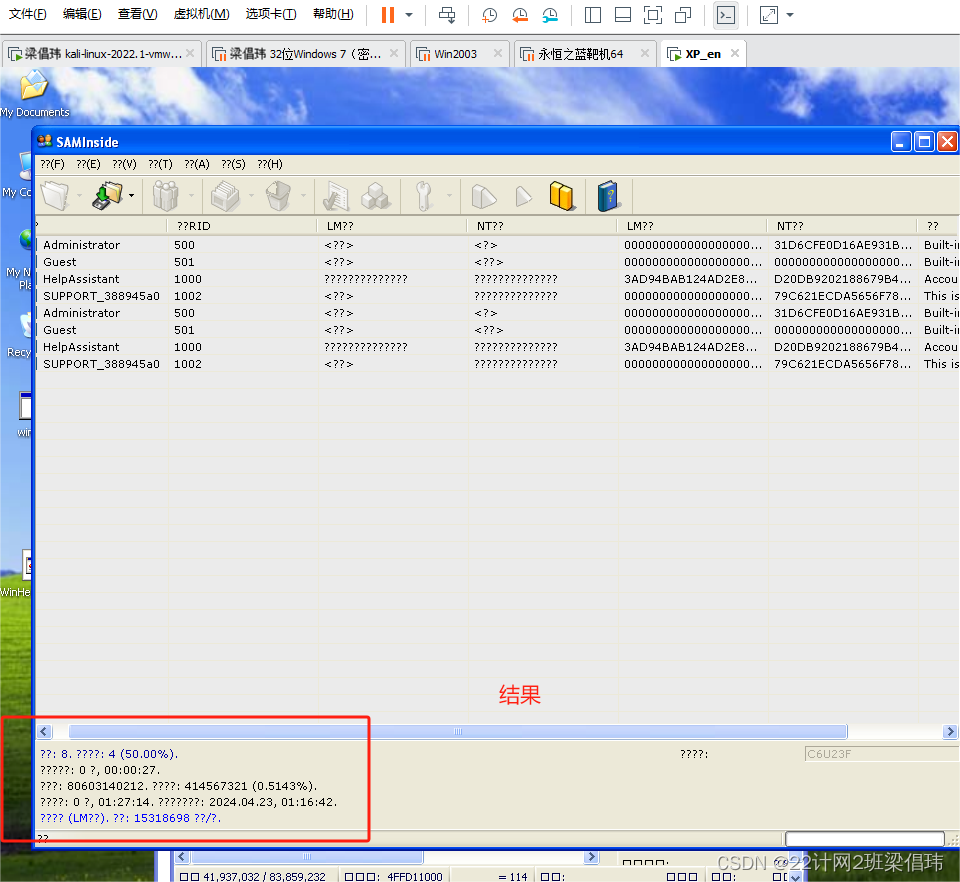
Task: Click the gray open-folder icon in SAMInside toolbar
Action: pyautogui.click(x=56, y=196)
